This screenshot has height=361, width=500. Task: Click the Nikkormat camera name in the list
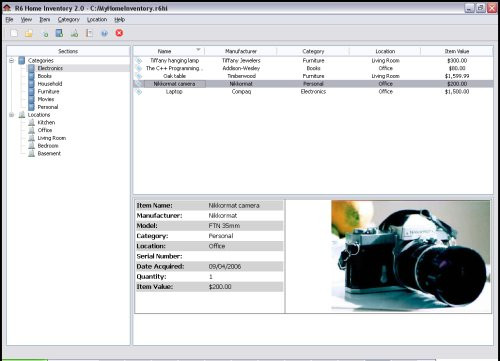coord(174,84)
